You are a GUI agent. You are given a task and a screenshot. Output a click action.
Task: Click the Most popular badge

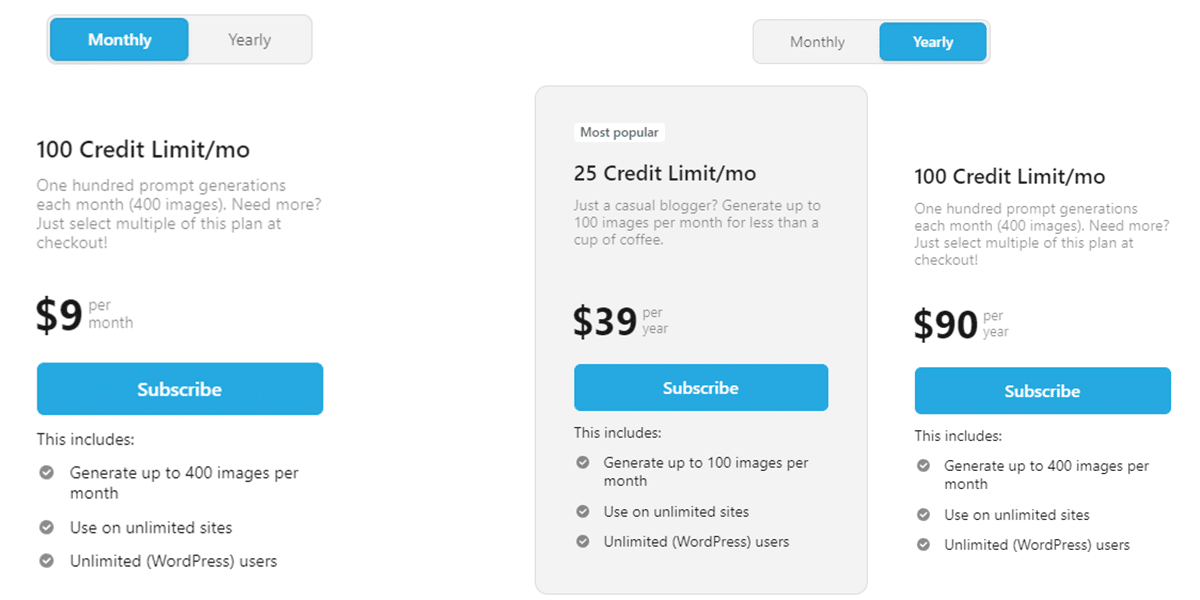coord(620,132)
